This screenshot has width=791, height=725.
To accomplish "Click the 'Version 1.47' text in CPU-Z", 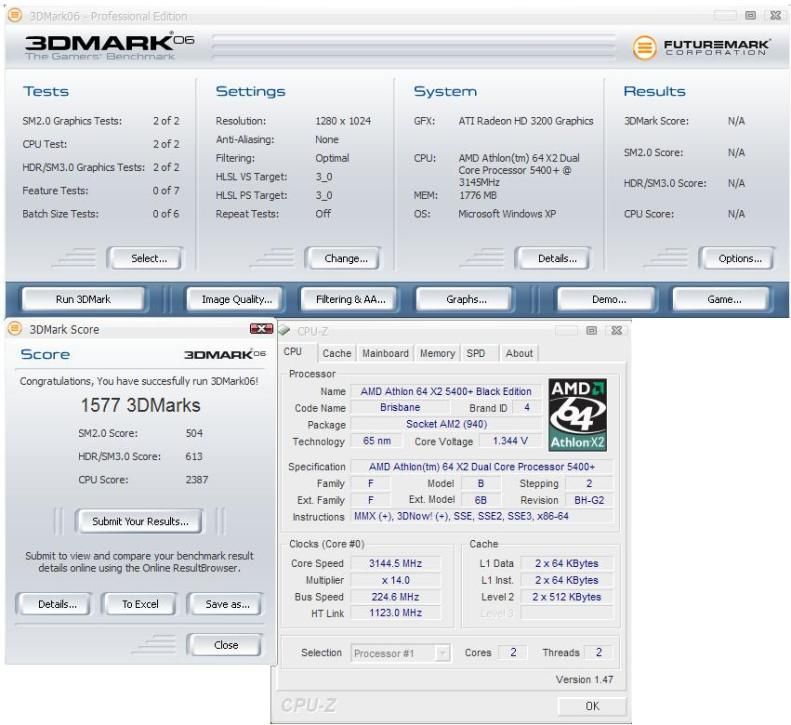I will [584, 679].
